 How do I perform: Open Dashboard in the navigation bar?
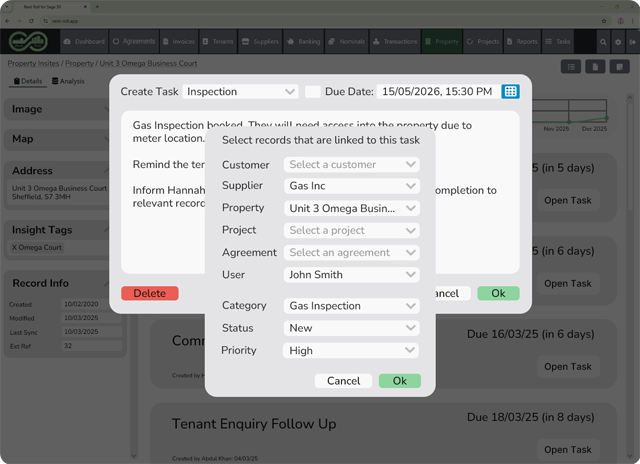click(x=84, y=42)
